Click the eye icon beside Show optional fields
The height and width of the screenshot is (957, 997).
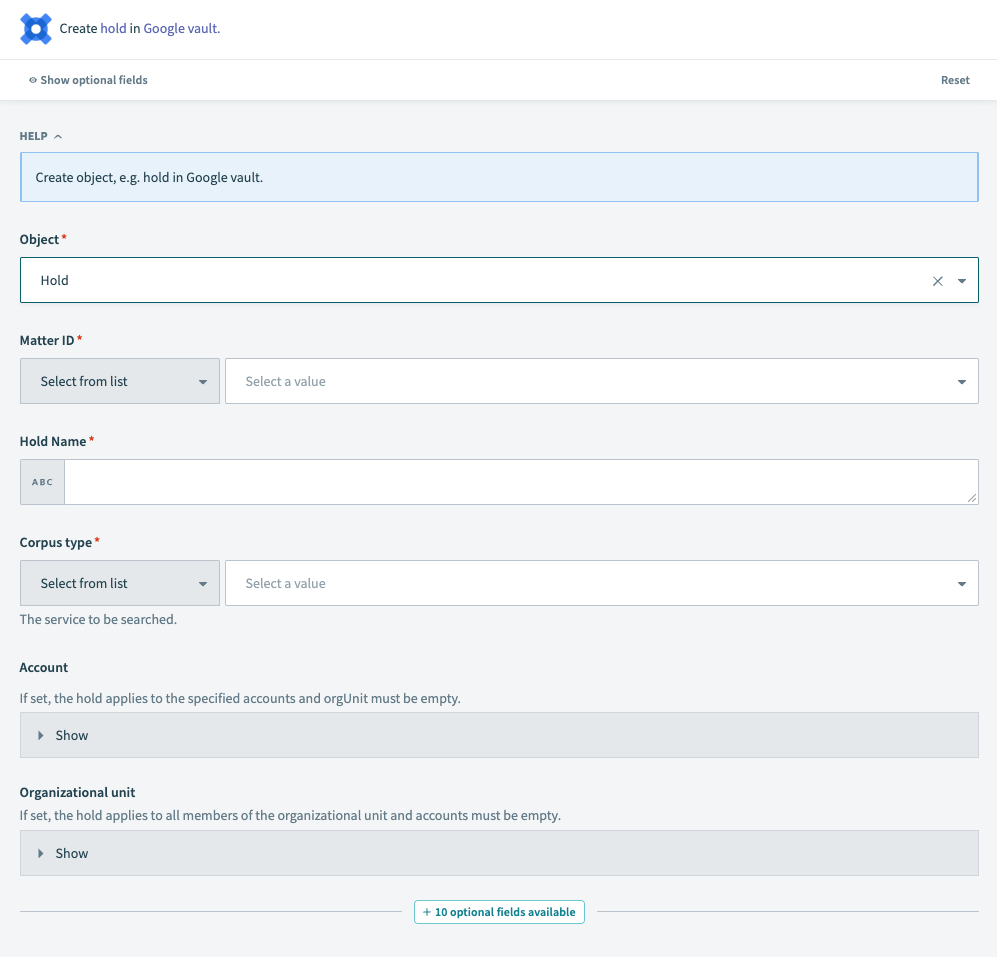coord(32,80)
